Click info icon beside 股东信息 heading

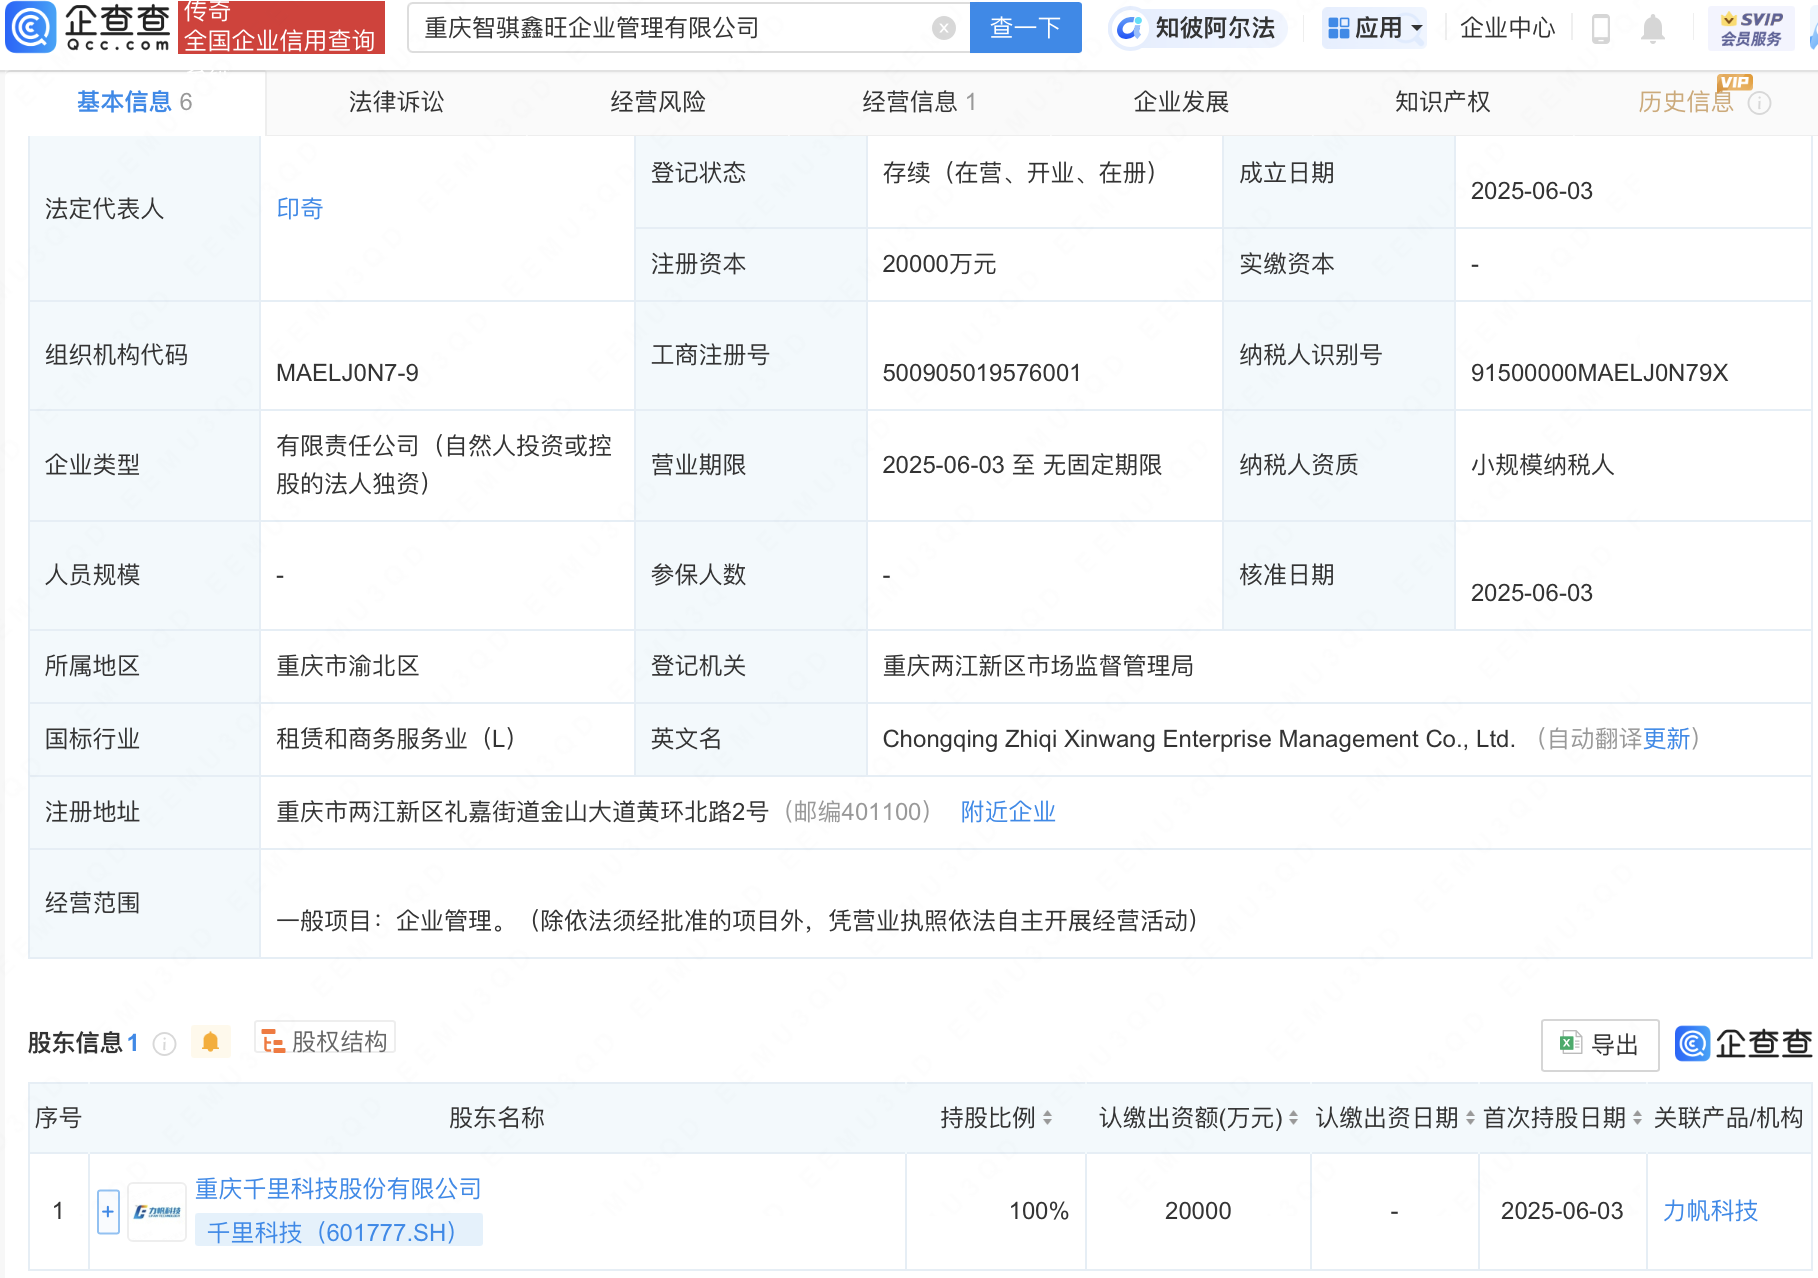165,1044
